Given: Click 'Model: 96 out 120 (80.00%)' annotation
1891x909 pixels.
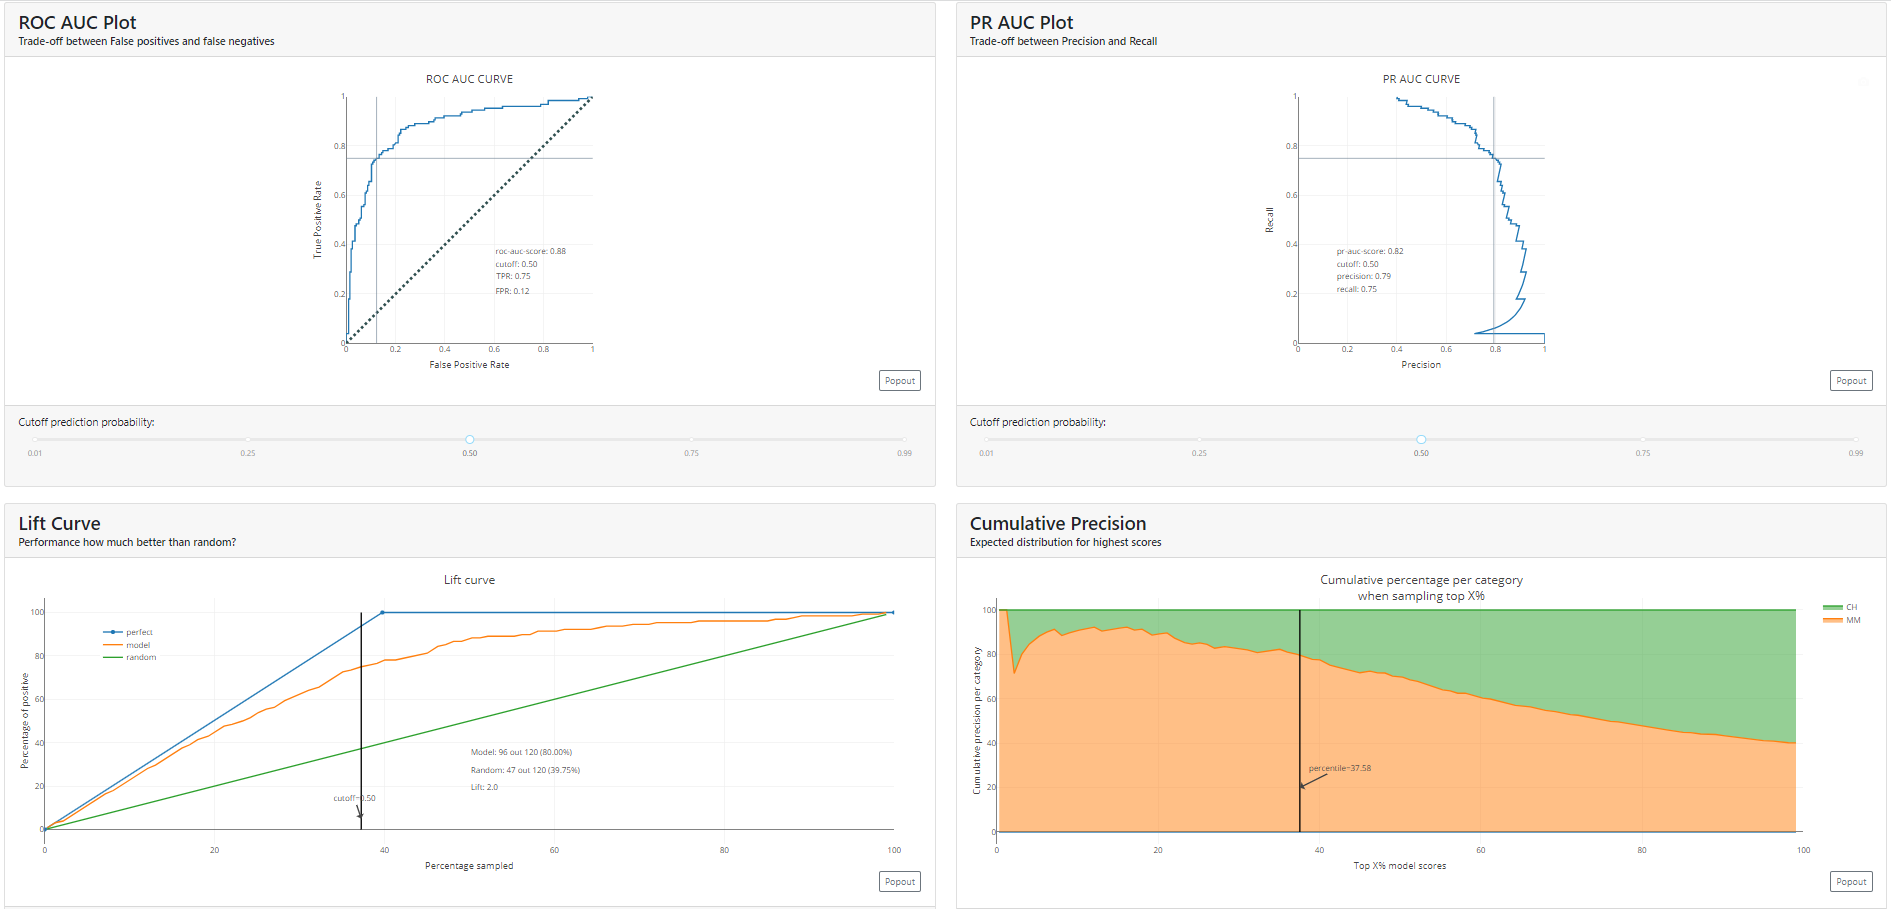Looking at the screenshot, I should point(521,752).
